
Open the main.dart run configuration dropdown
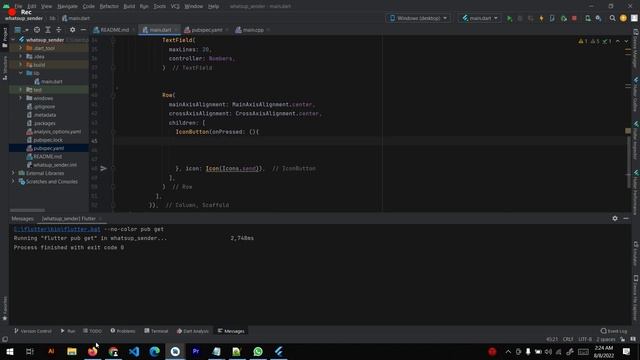(x=480, y=18)
